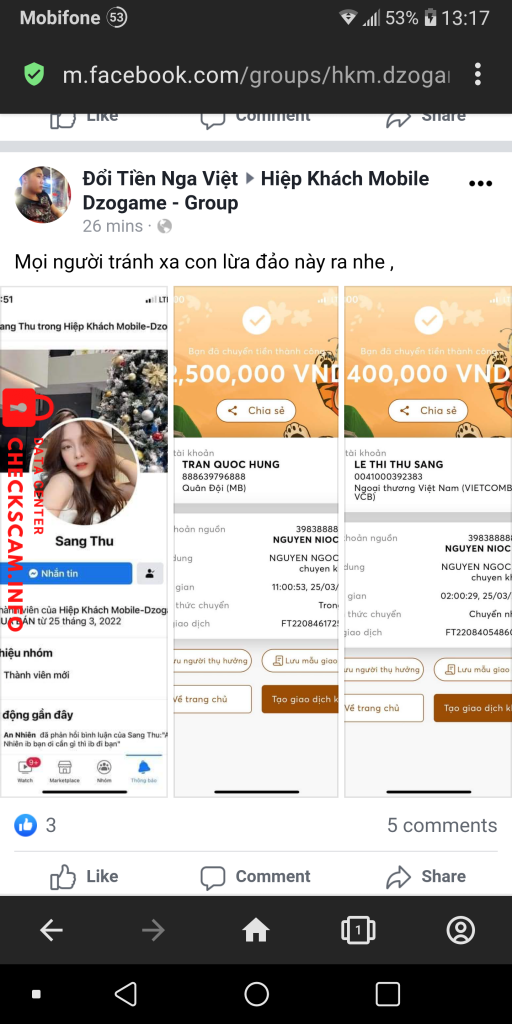Tap the green secure site shield icon
512x1024 pixels.
(34, 74)
